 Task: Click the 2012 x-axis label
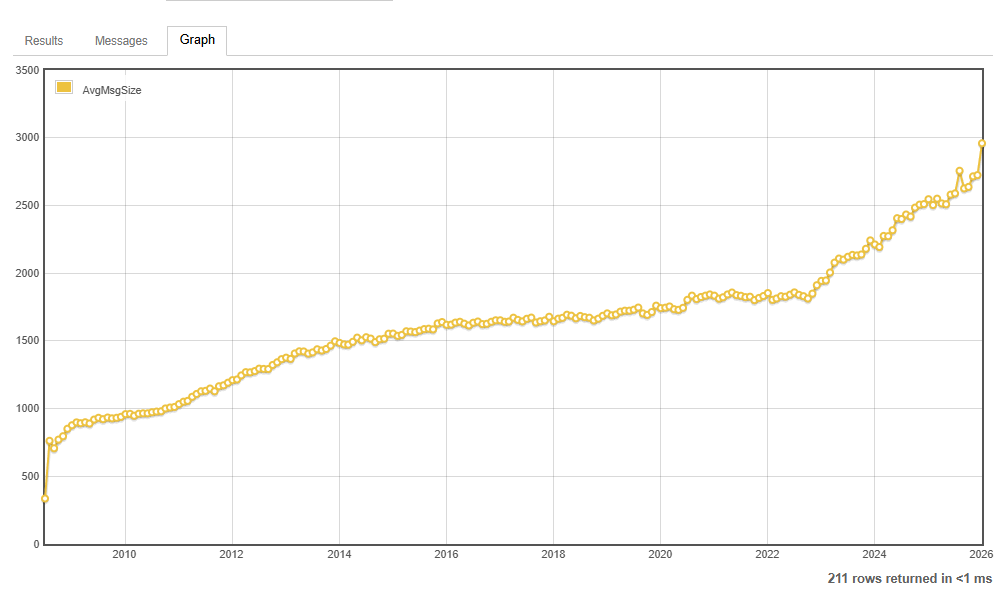(231, 554)
